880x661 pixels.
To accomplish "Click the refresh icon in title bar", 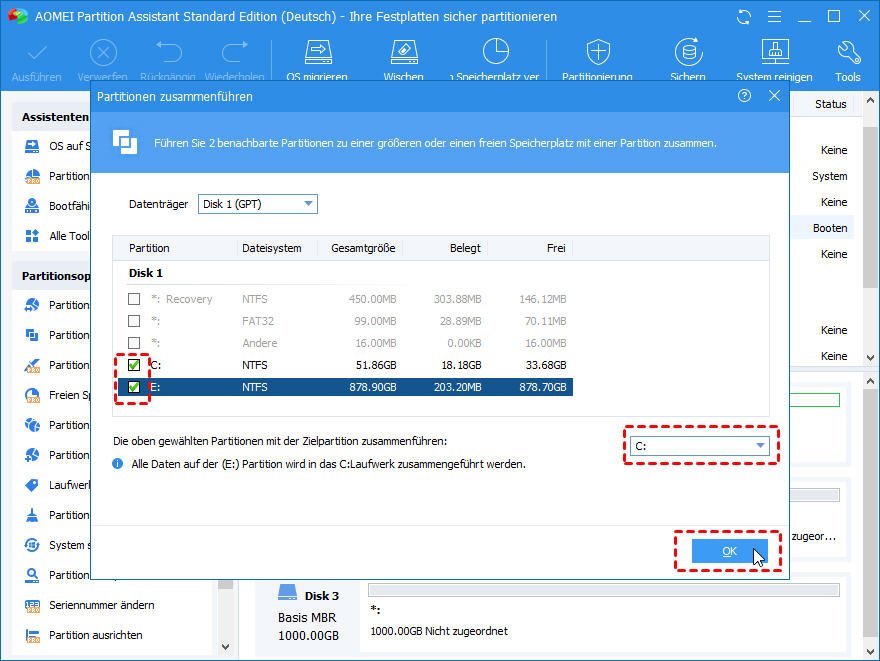I will click(744, 17).
